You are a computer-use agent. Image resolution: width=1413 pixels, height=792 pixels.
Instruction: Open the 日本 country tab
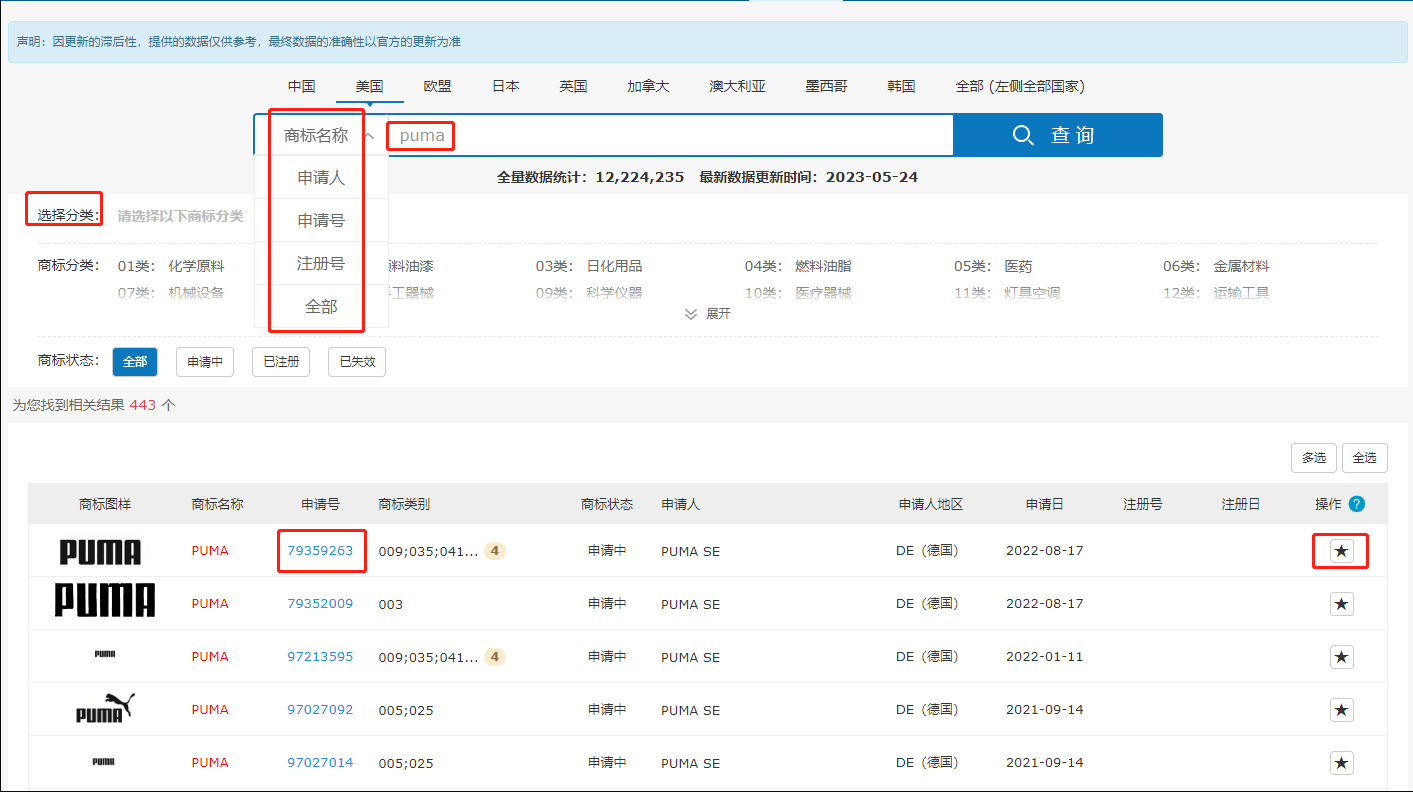tap(505, 86)
